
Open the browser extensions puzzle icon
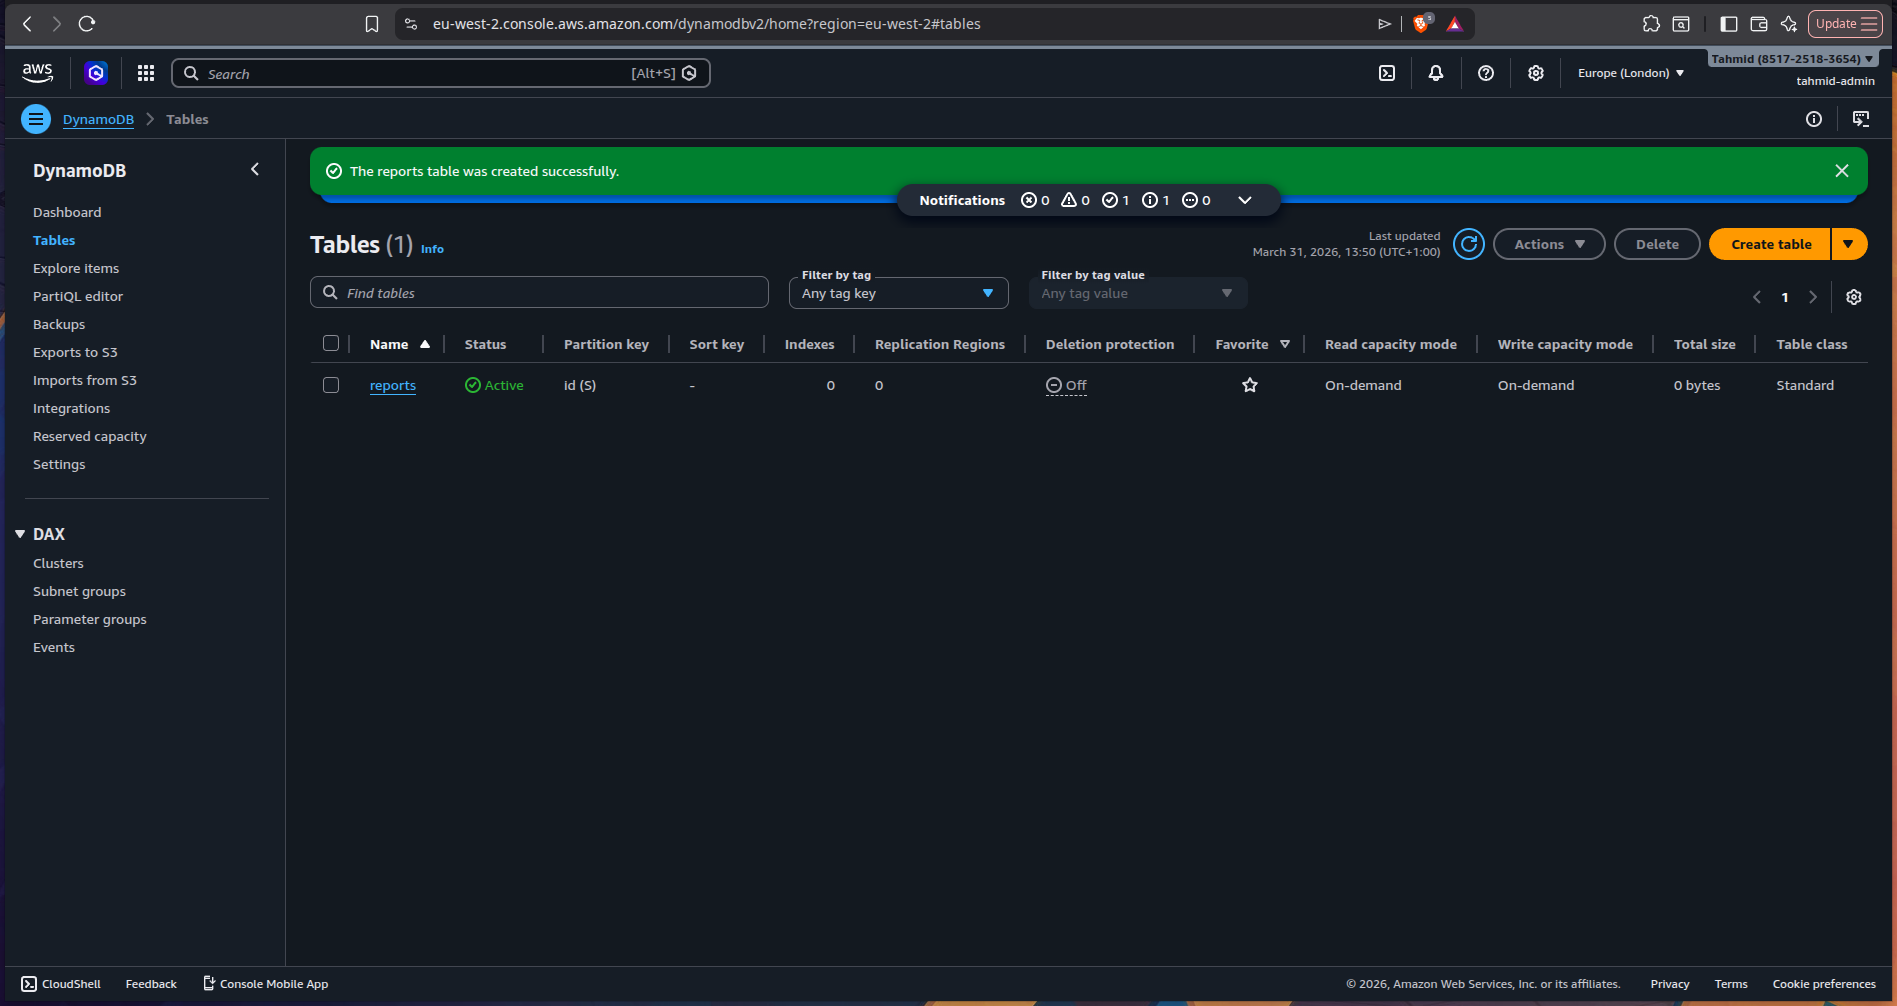[x=1651, y=24]
